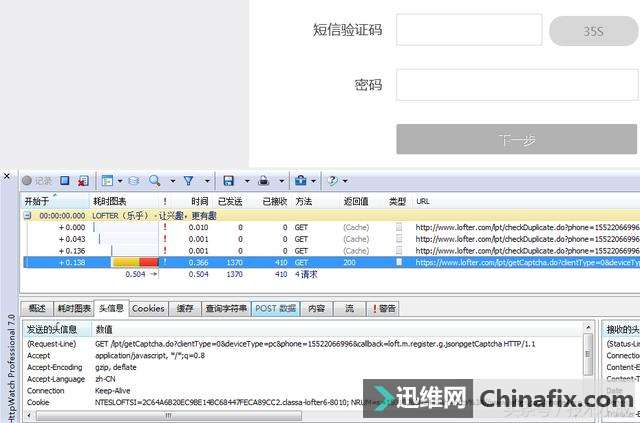This screenshot has width=640, height=423.
Task: Click the warning exclamation on +0.000 row
Action: point(165,227)
